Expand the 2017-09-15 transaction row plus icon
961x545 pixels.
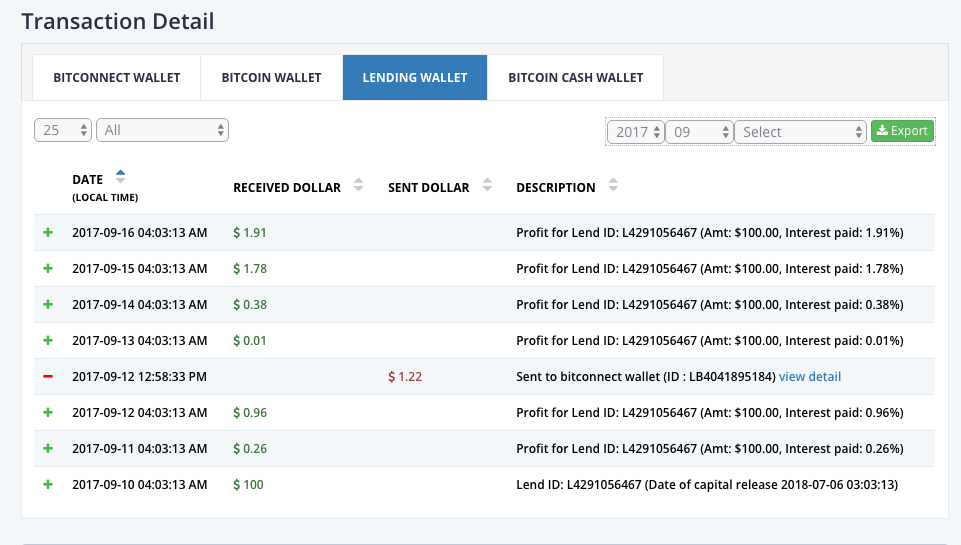tap(48, 269)
